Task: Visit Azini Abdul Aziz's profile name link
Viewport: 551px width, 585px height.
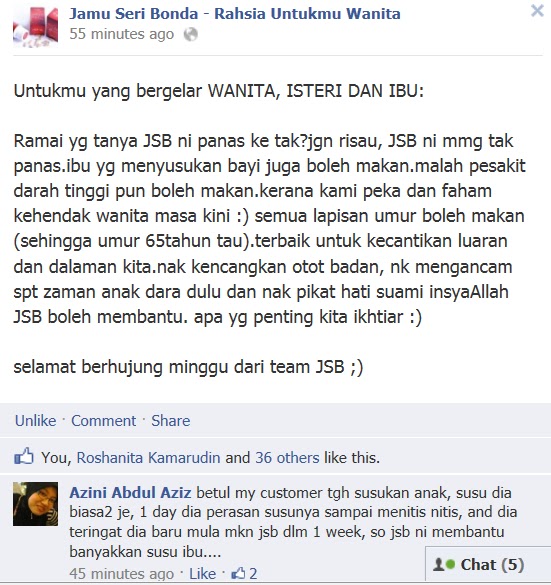Action: [x=130, y=492]
